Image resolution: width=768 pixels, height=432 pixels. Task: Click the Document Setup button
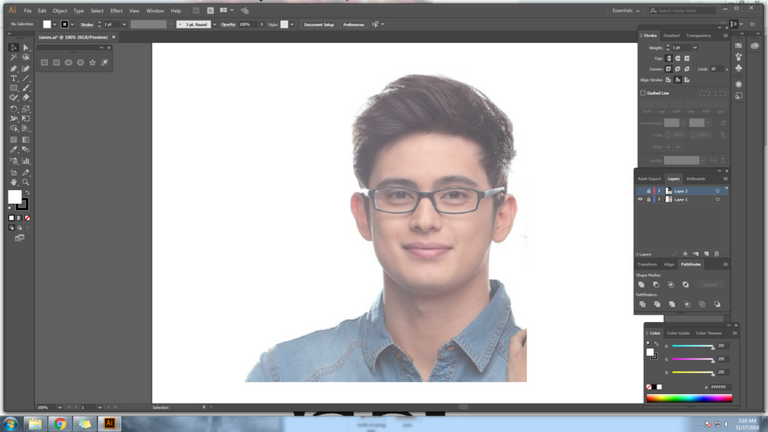point(319,24)
